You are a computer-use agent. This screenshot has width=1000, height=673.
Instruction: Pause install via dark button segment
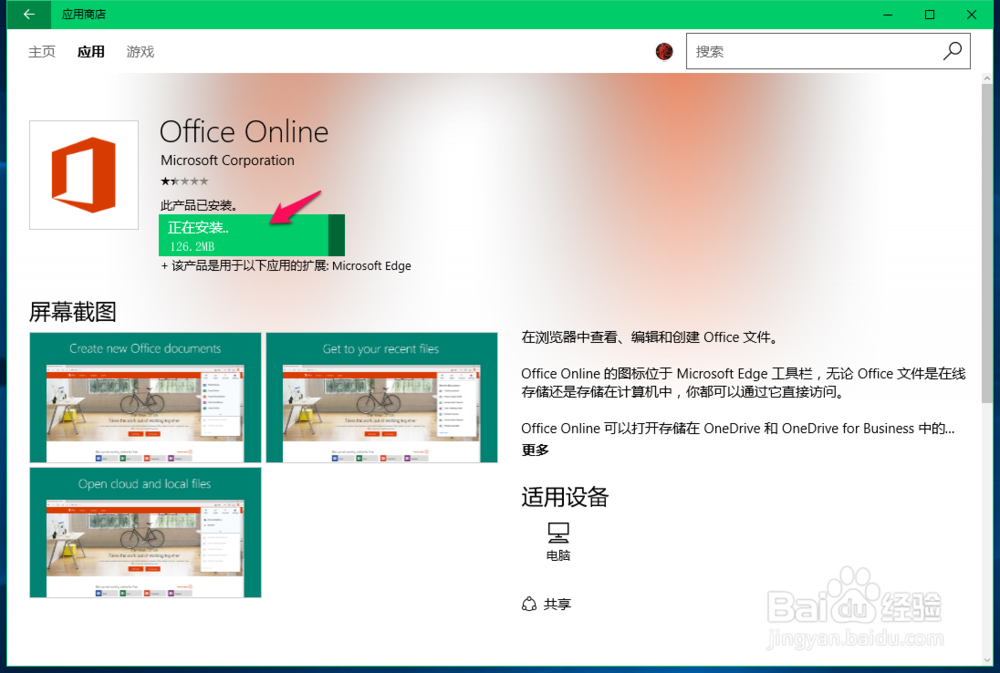click(336, 235)
